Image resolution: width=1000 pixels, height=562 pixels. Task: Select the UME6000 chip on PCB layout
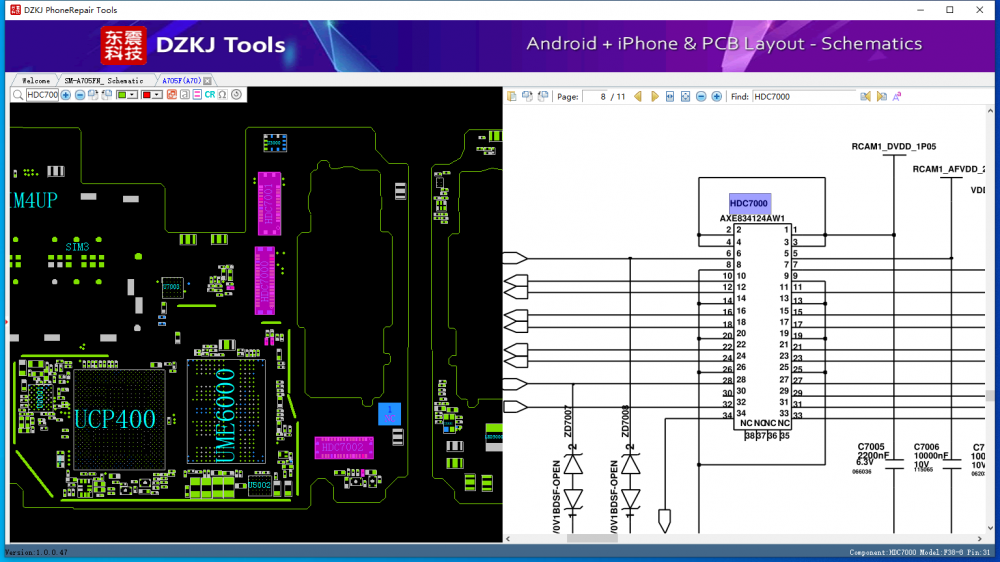226,411
